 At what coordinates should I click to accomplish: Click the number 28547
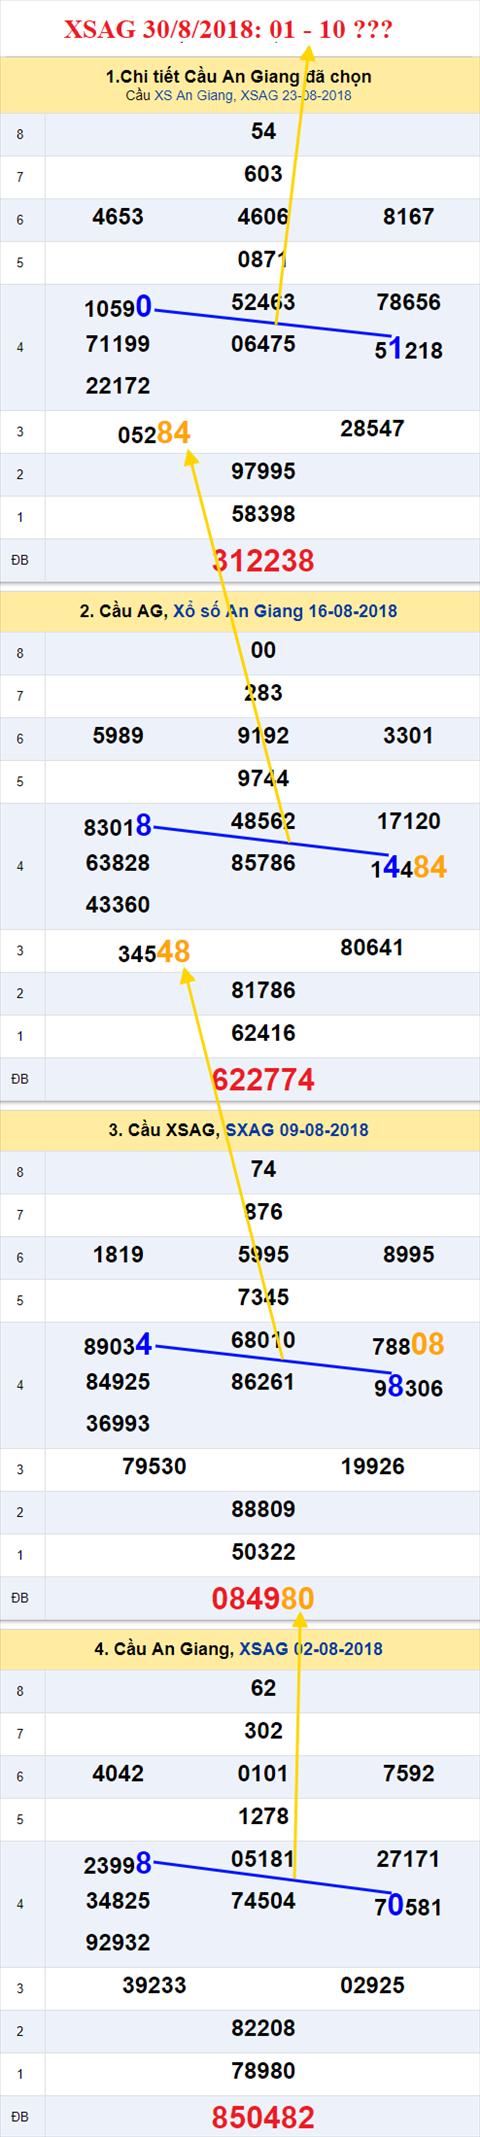coord(372,429)
